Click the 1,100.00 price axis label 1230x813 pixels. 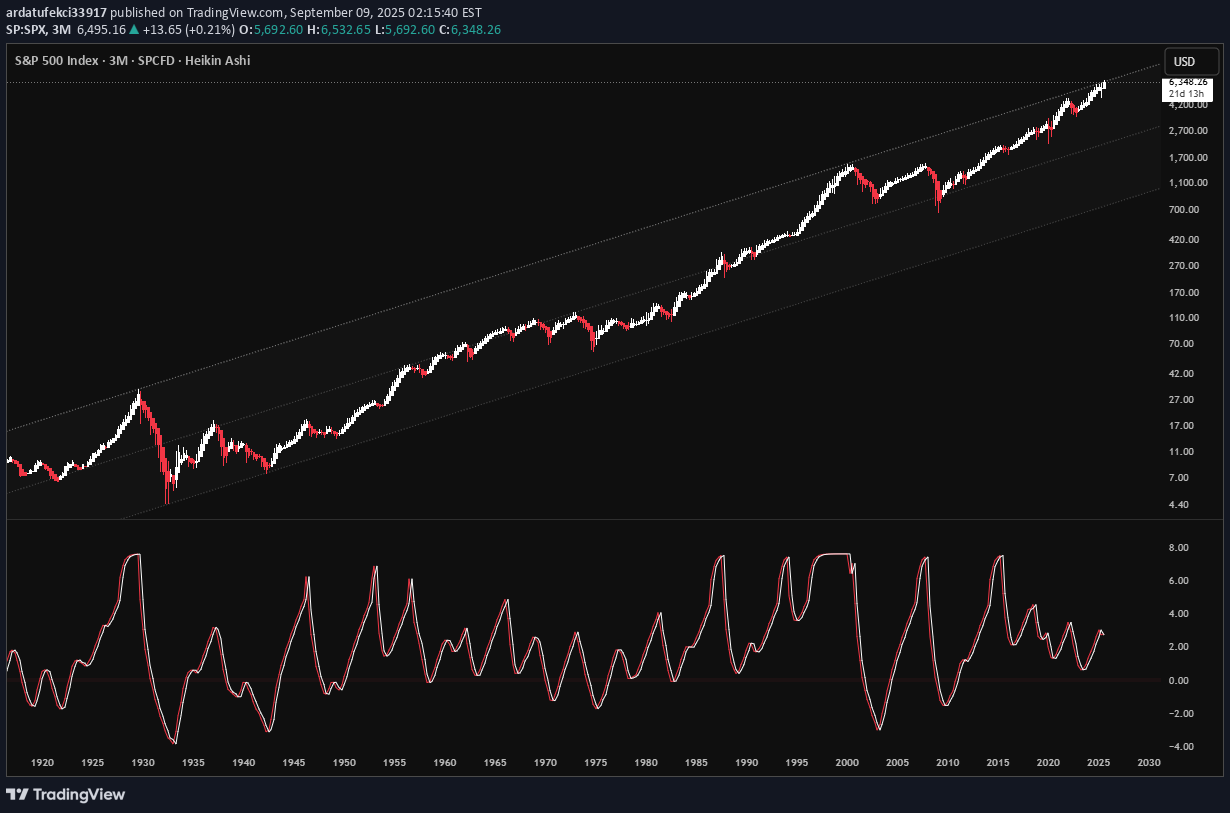(x=1188, y=183)
